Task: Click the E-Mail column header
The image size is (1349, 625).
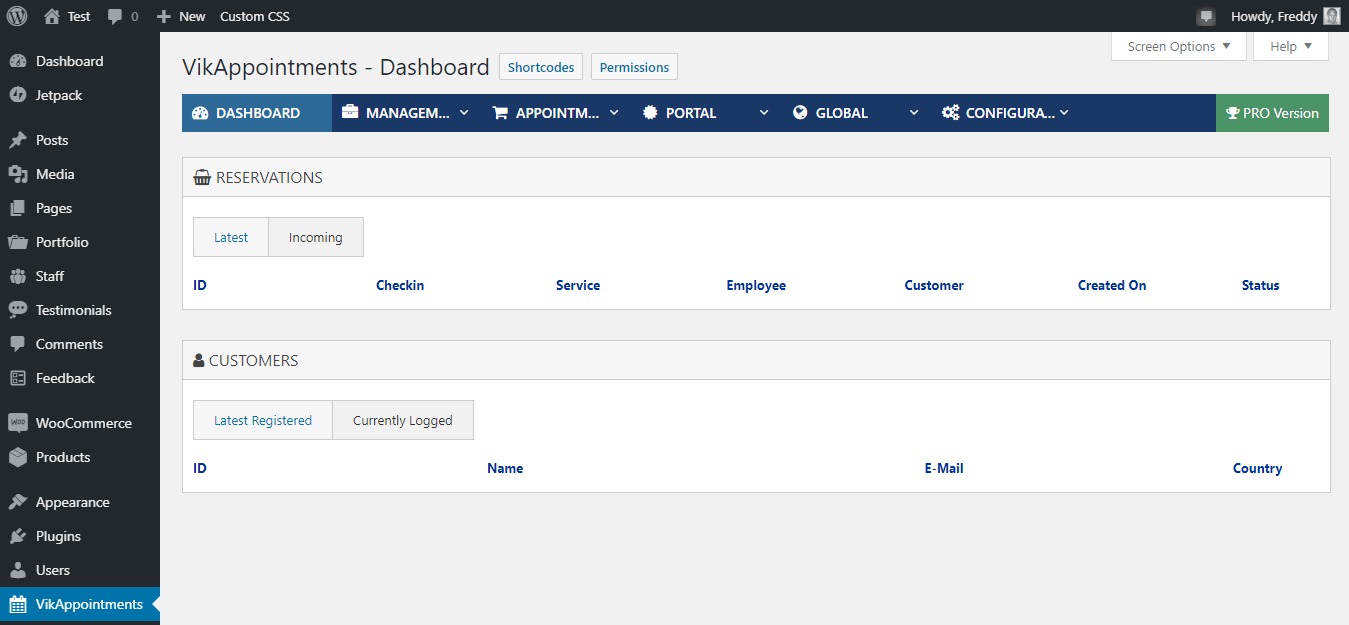Action: (944, 468)
